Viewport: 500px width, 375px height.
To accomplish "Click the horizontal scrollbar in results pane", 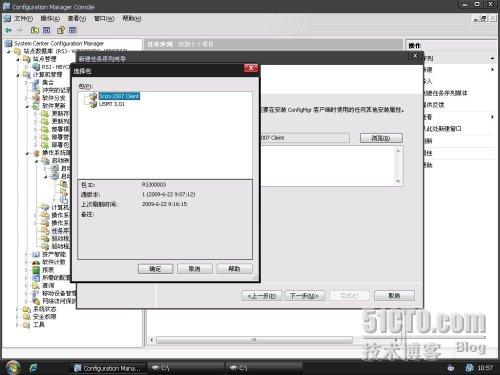I will pos(254,340).
